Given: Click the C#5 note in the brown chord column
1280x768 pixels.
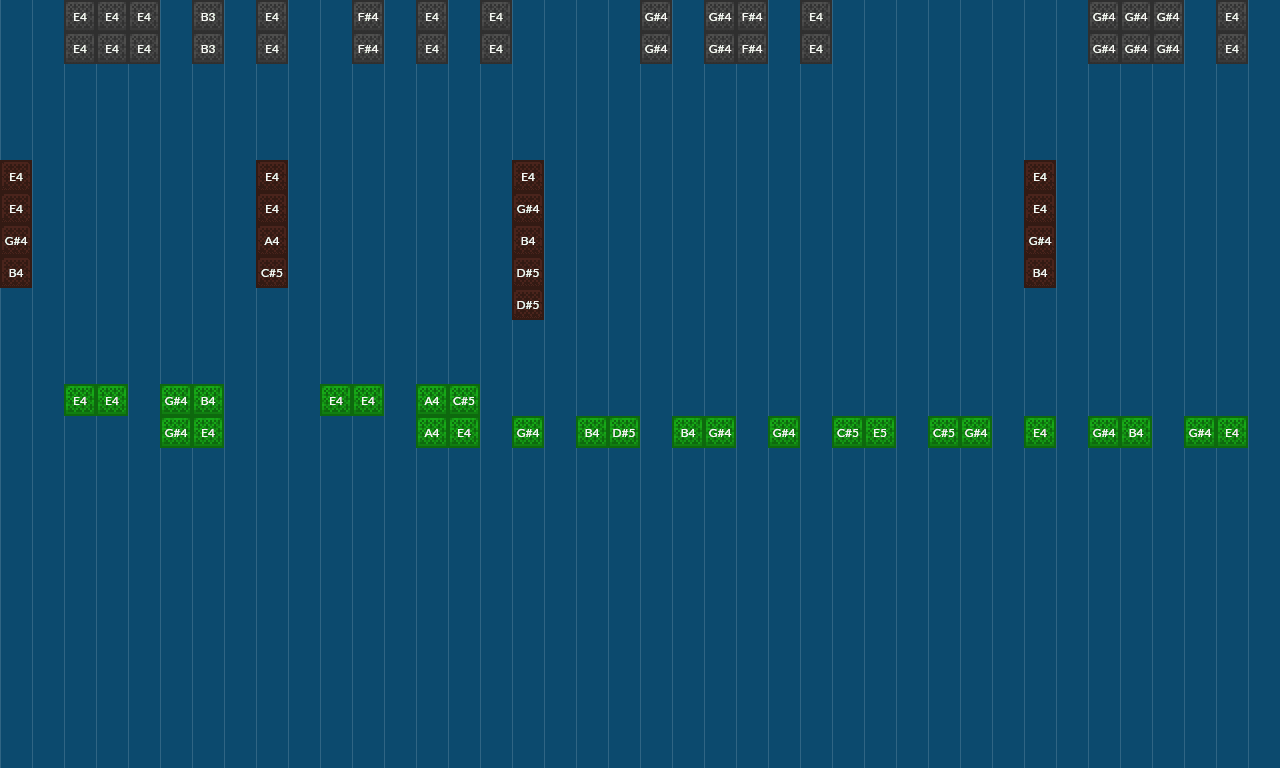Looking at the screenshot, I should tap(271, 273).
